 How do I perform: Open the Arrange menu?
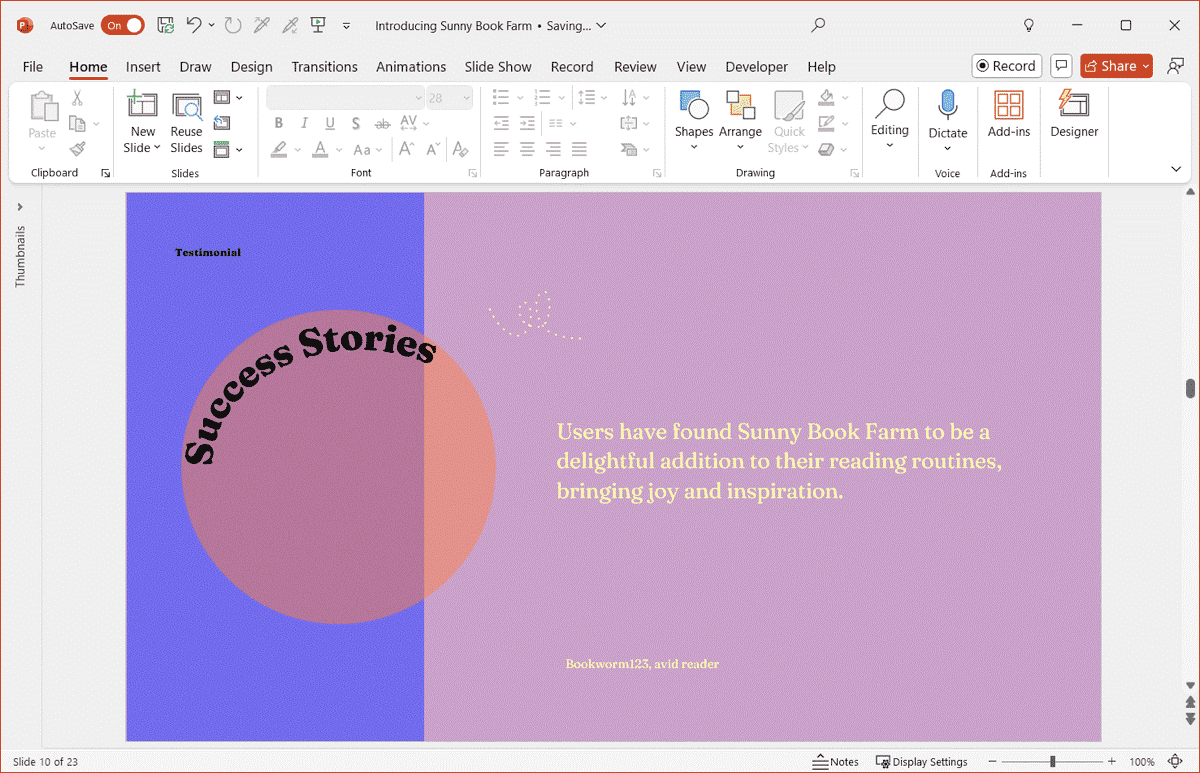point(740,121)
